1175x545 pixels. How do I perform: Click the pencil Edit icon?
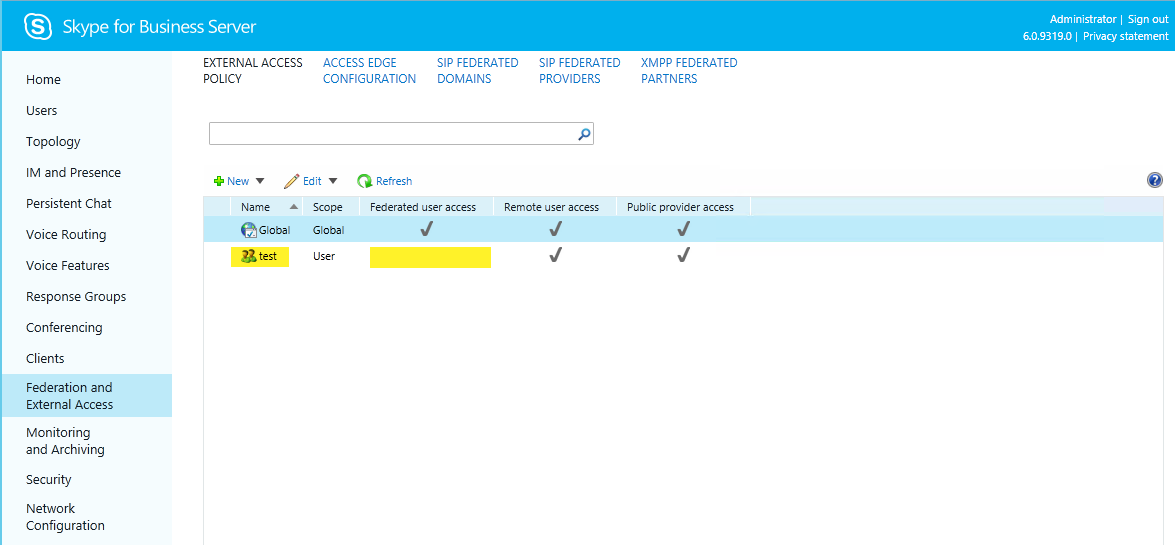point(292,181)
